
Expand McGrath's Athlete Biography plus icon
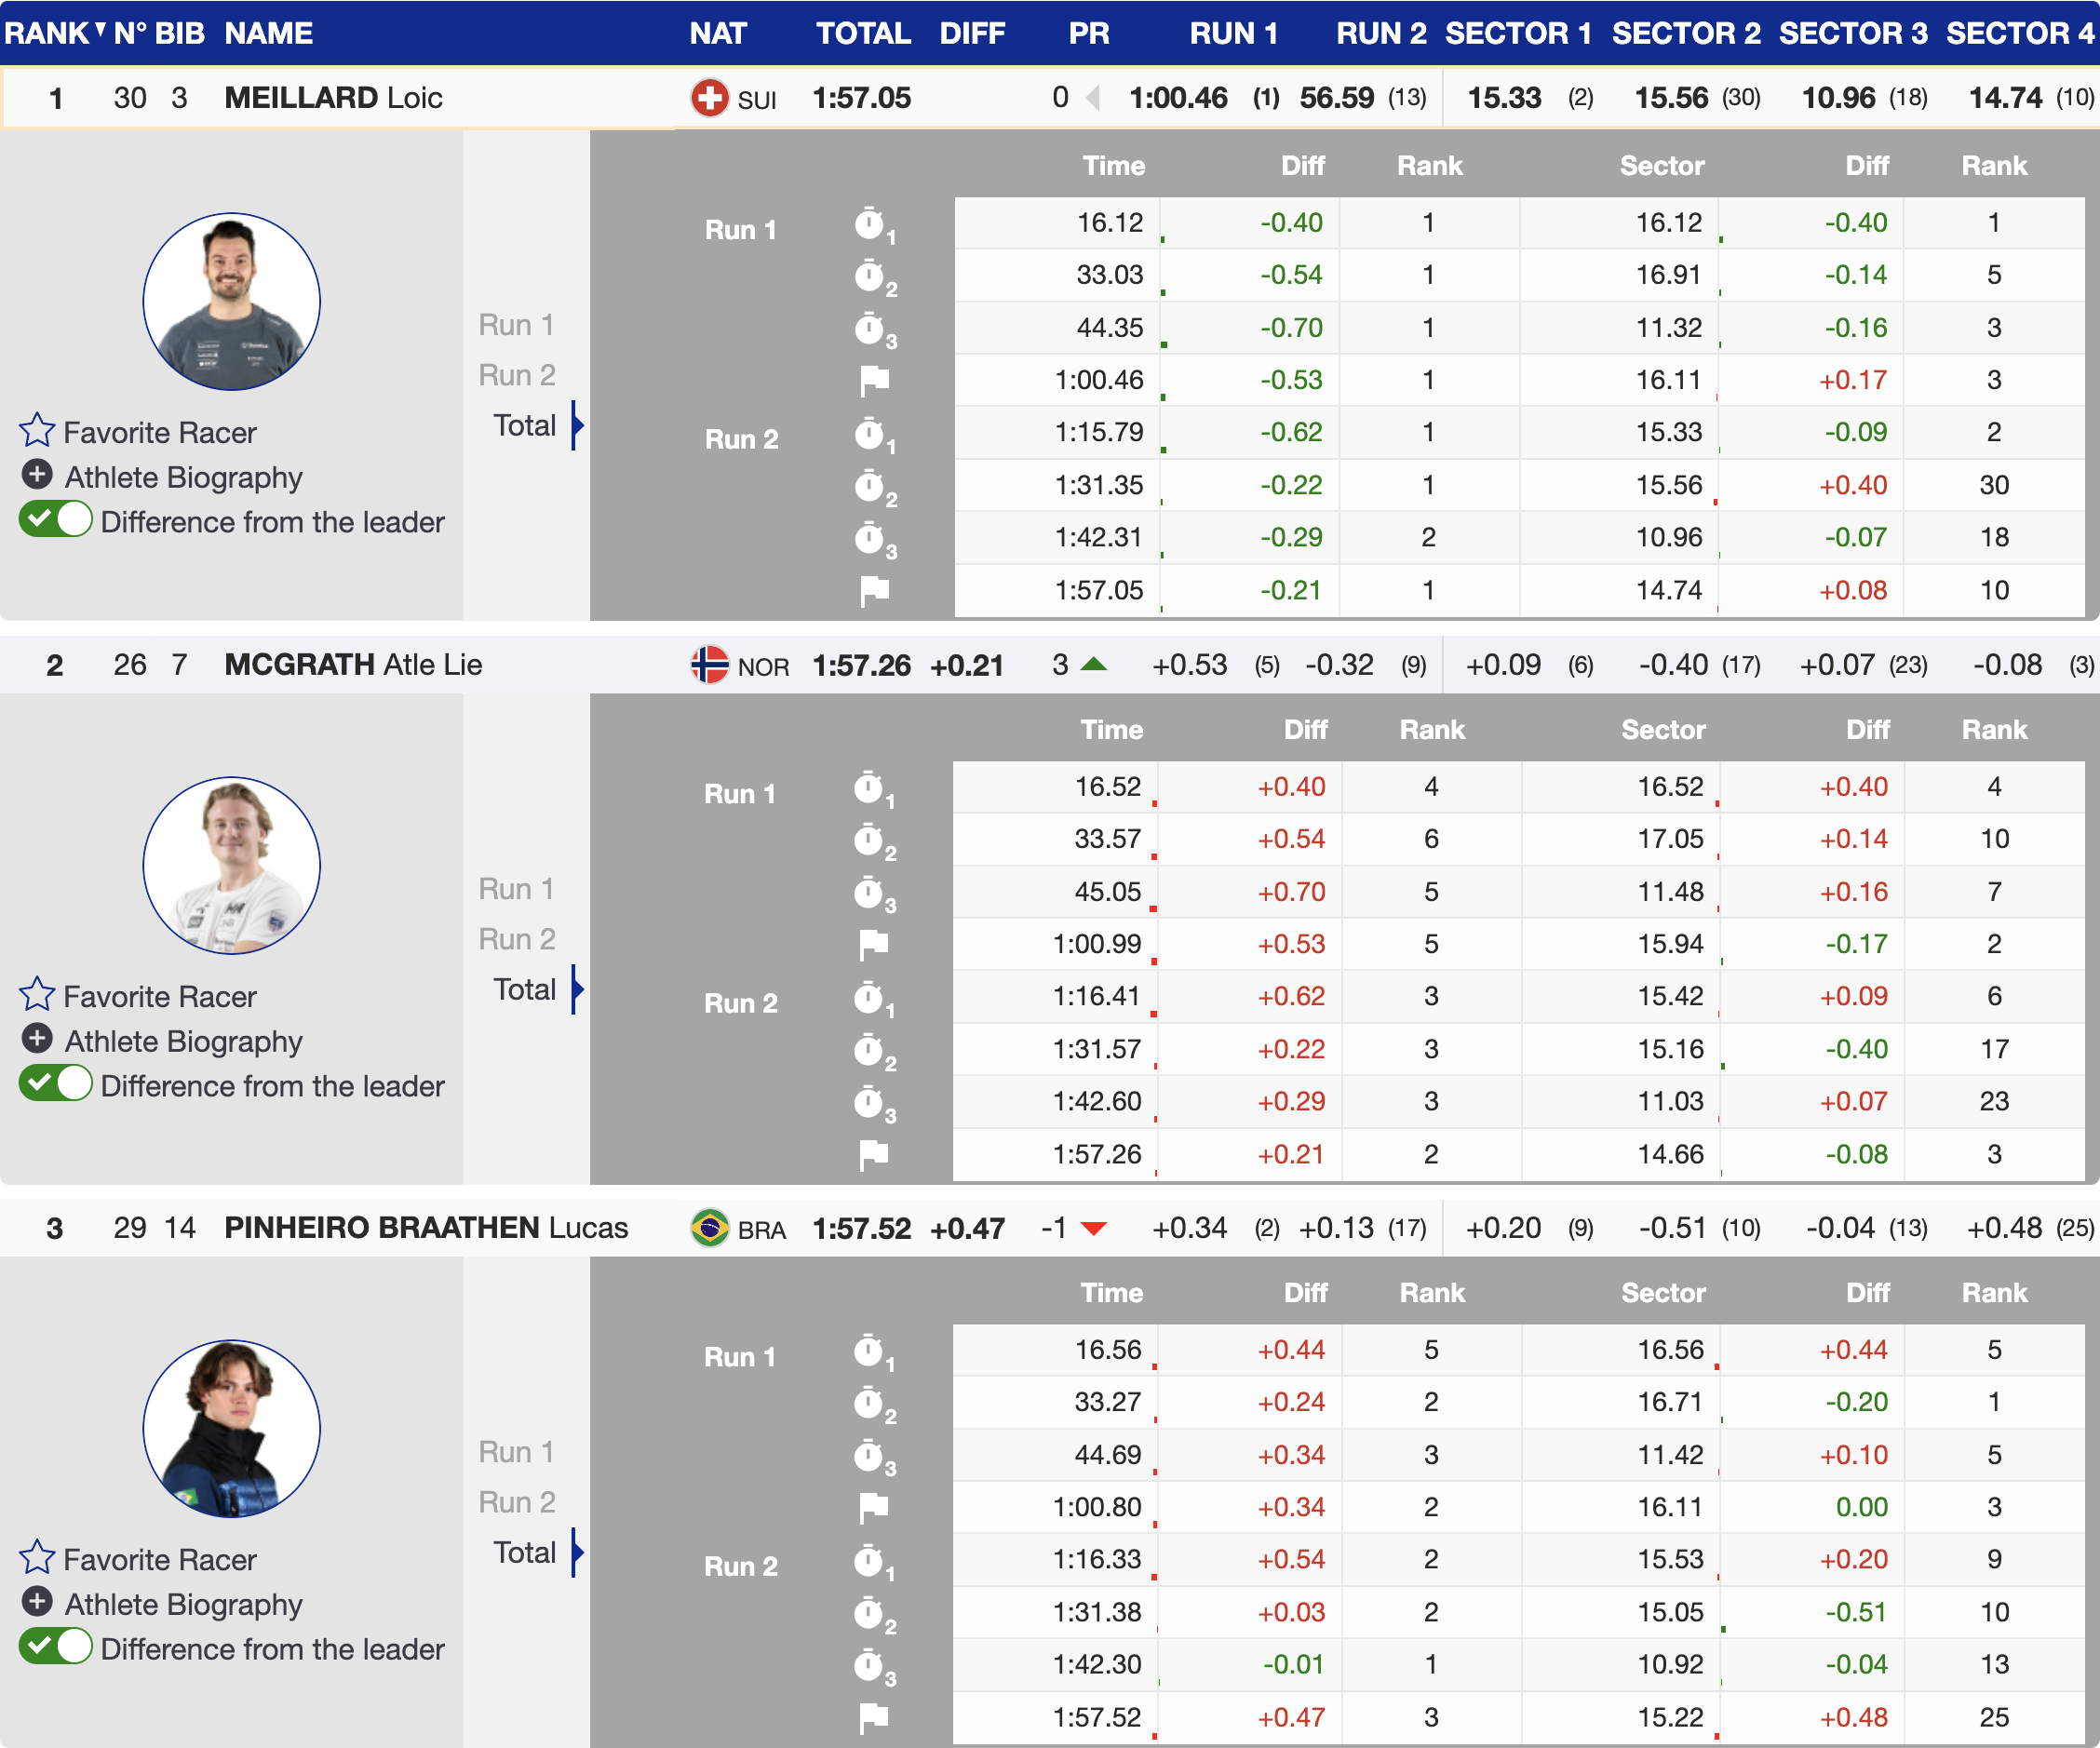click(37, 1039)
